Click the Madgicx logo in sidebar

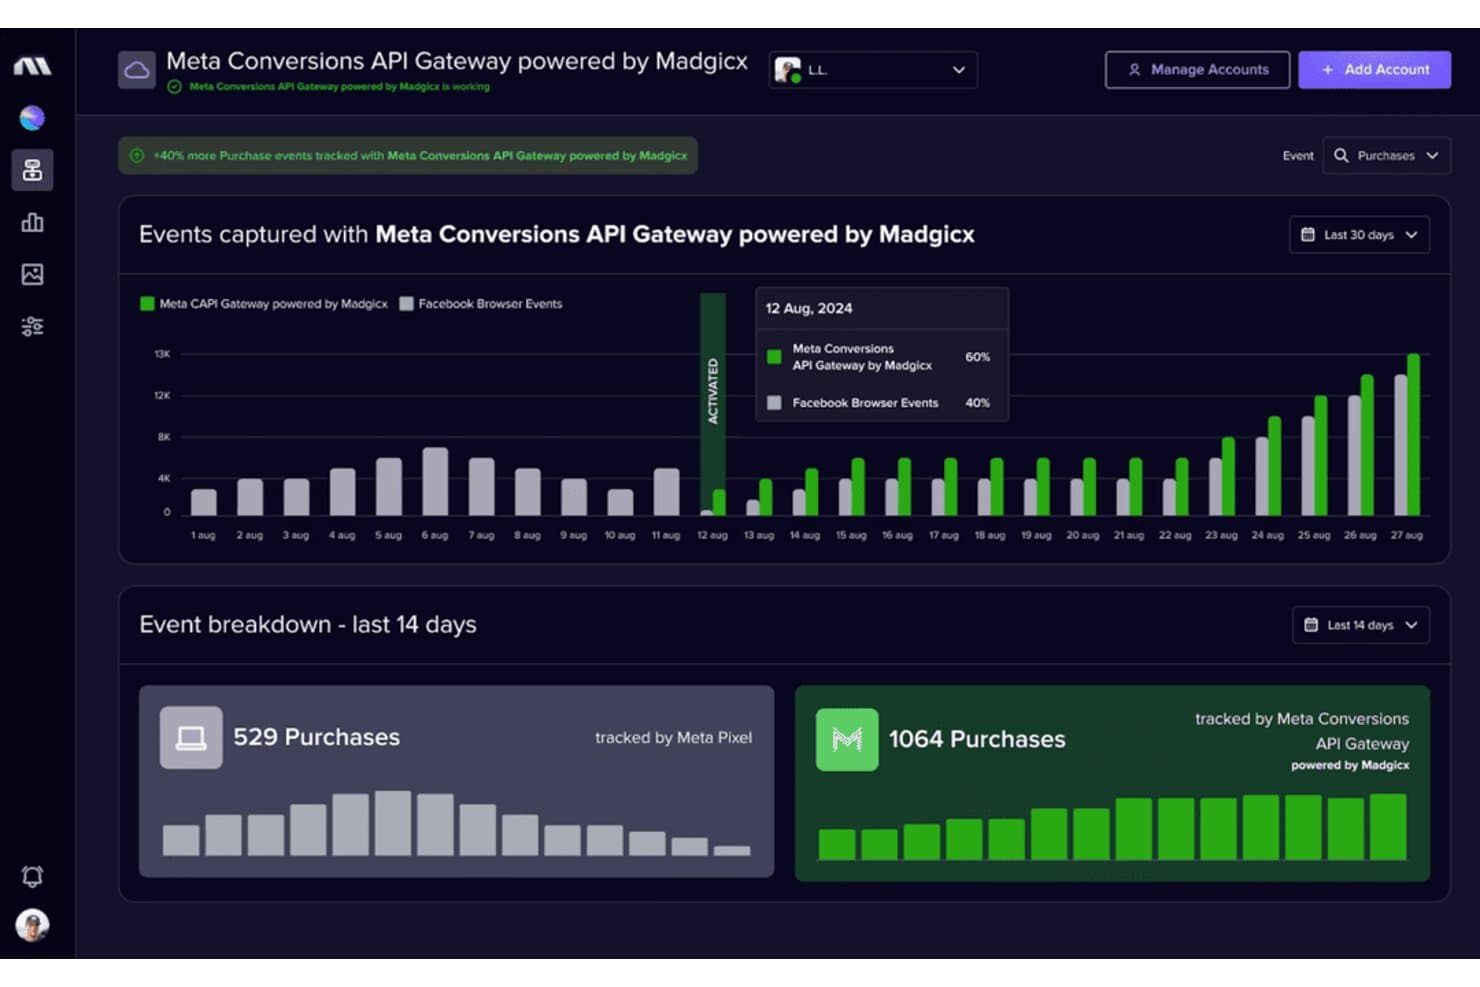point(32,66)
